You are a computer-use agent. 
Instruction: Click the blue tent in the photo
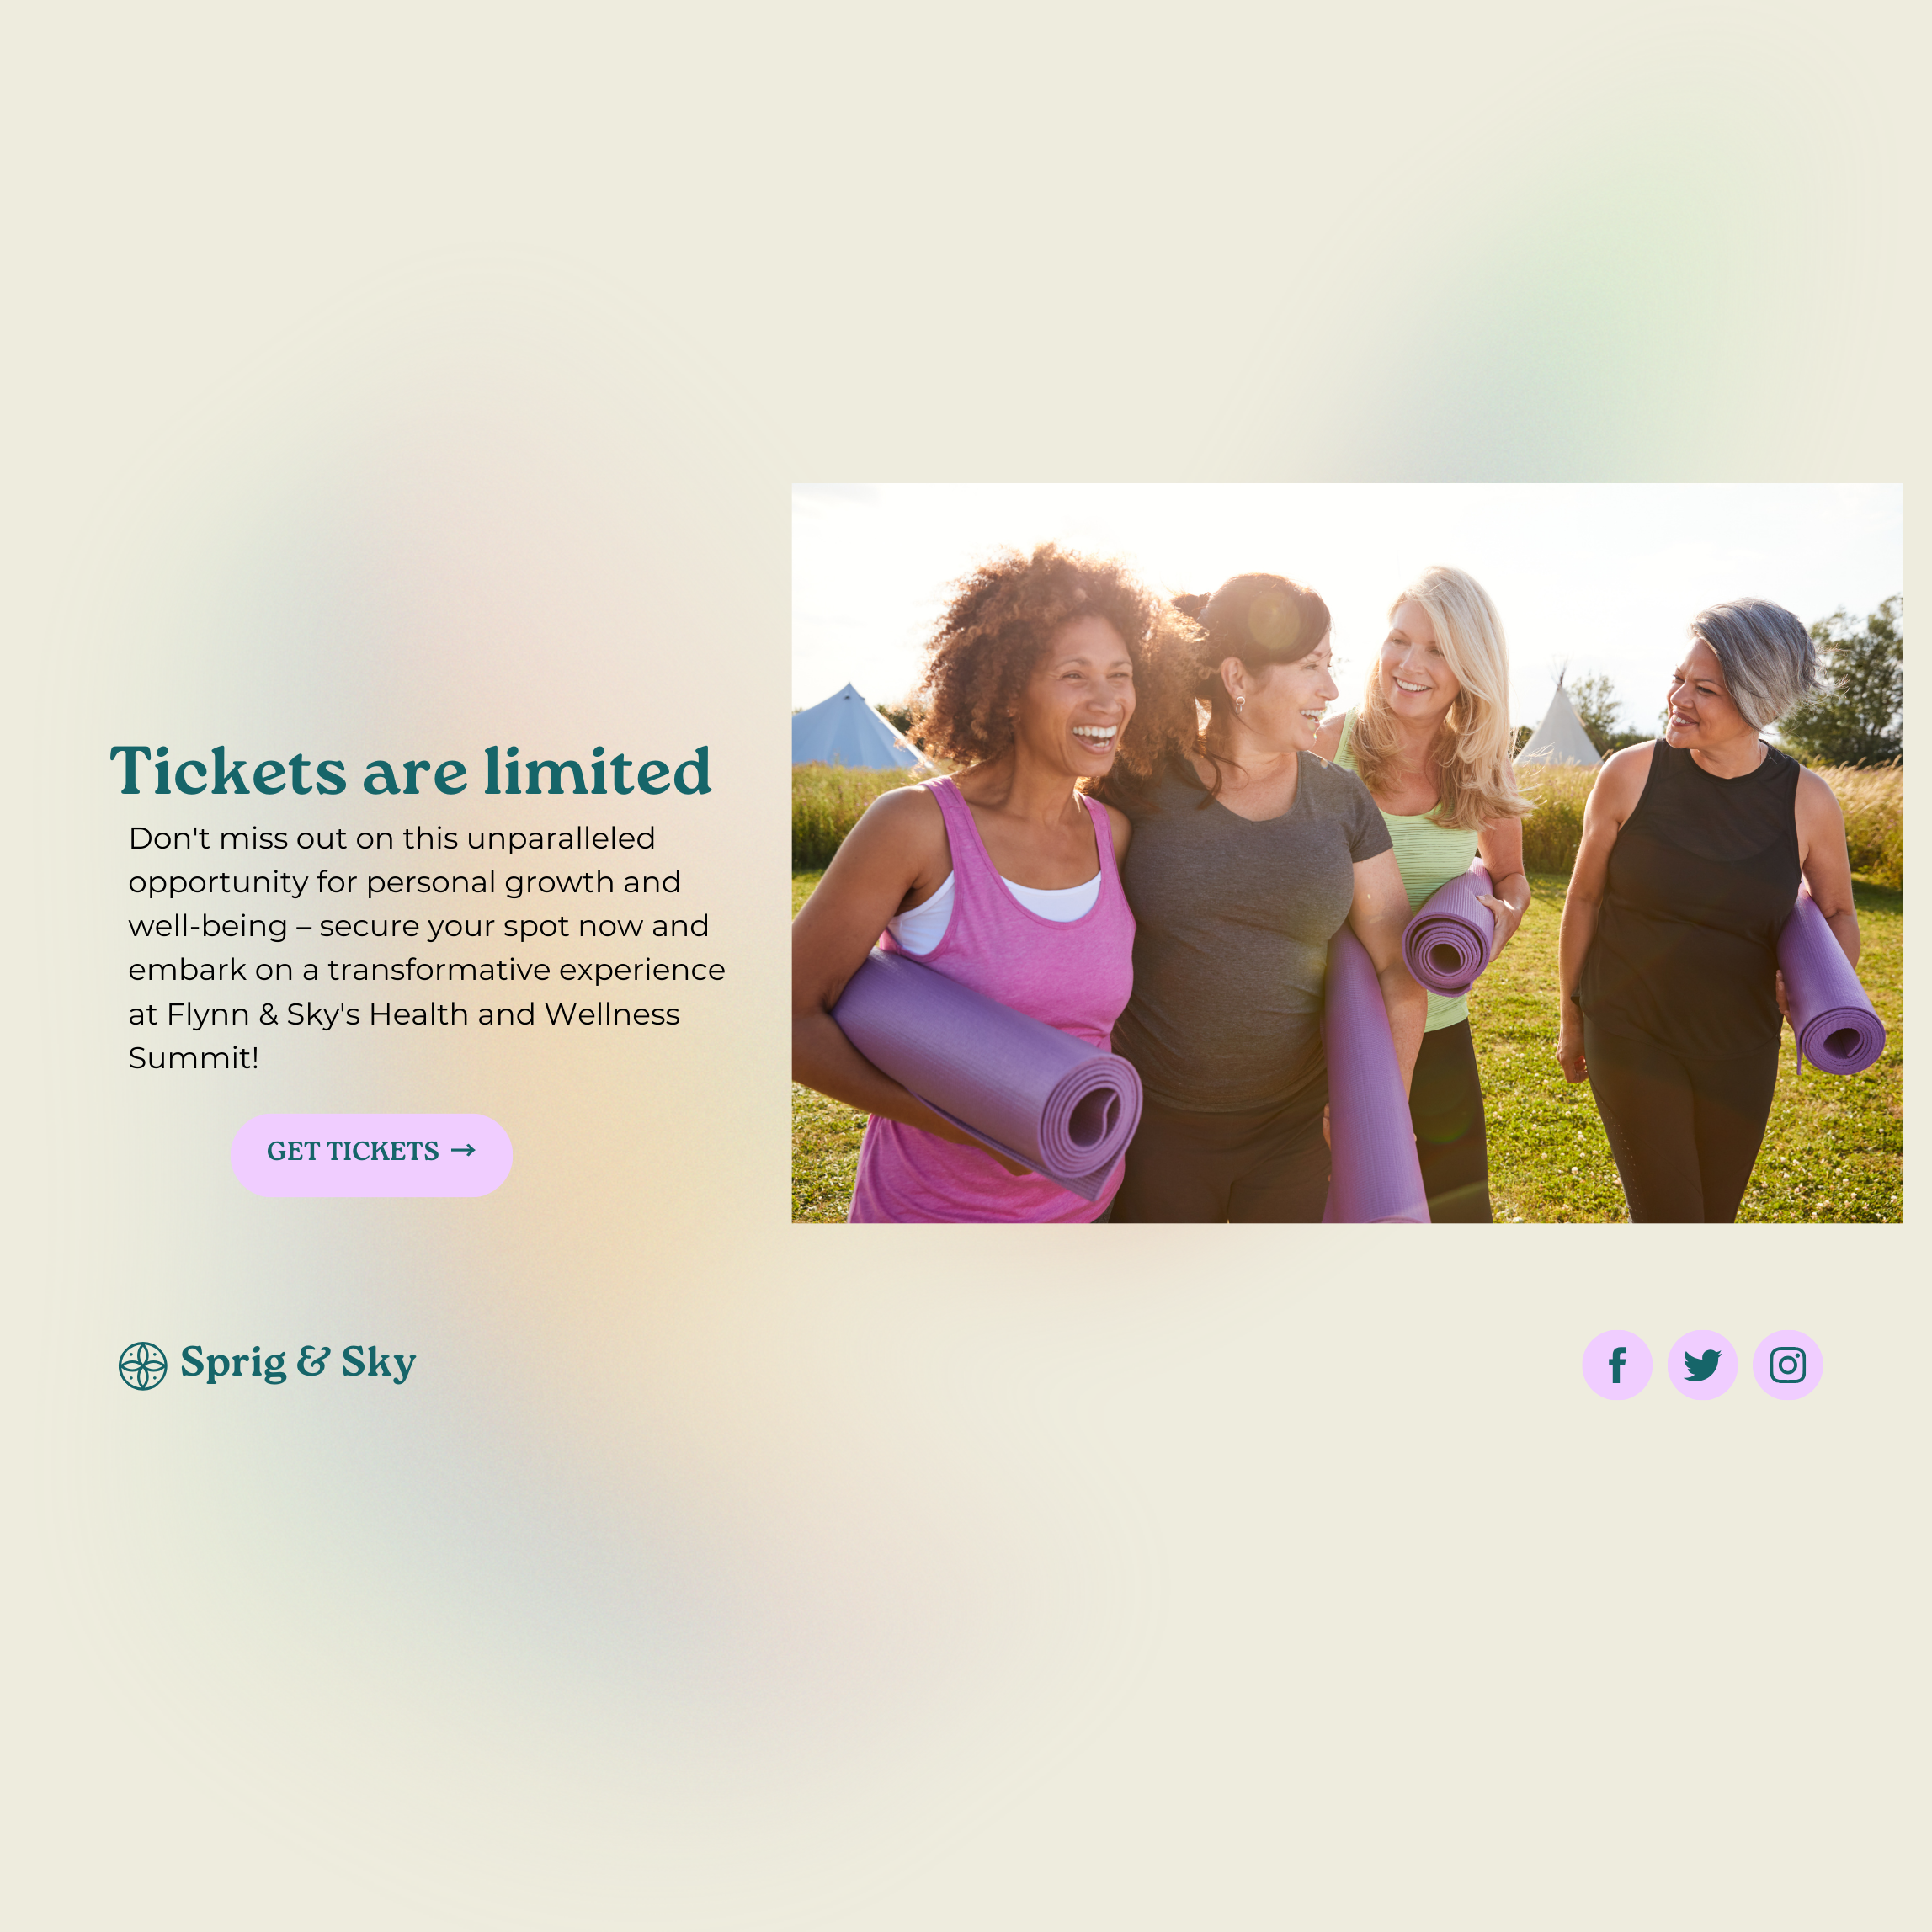click(850, 728)
